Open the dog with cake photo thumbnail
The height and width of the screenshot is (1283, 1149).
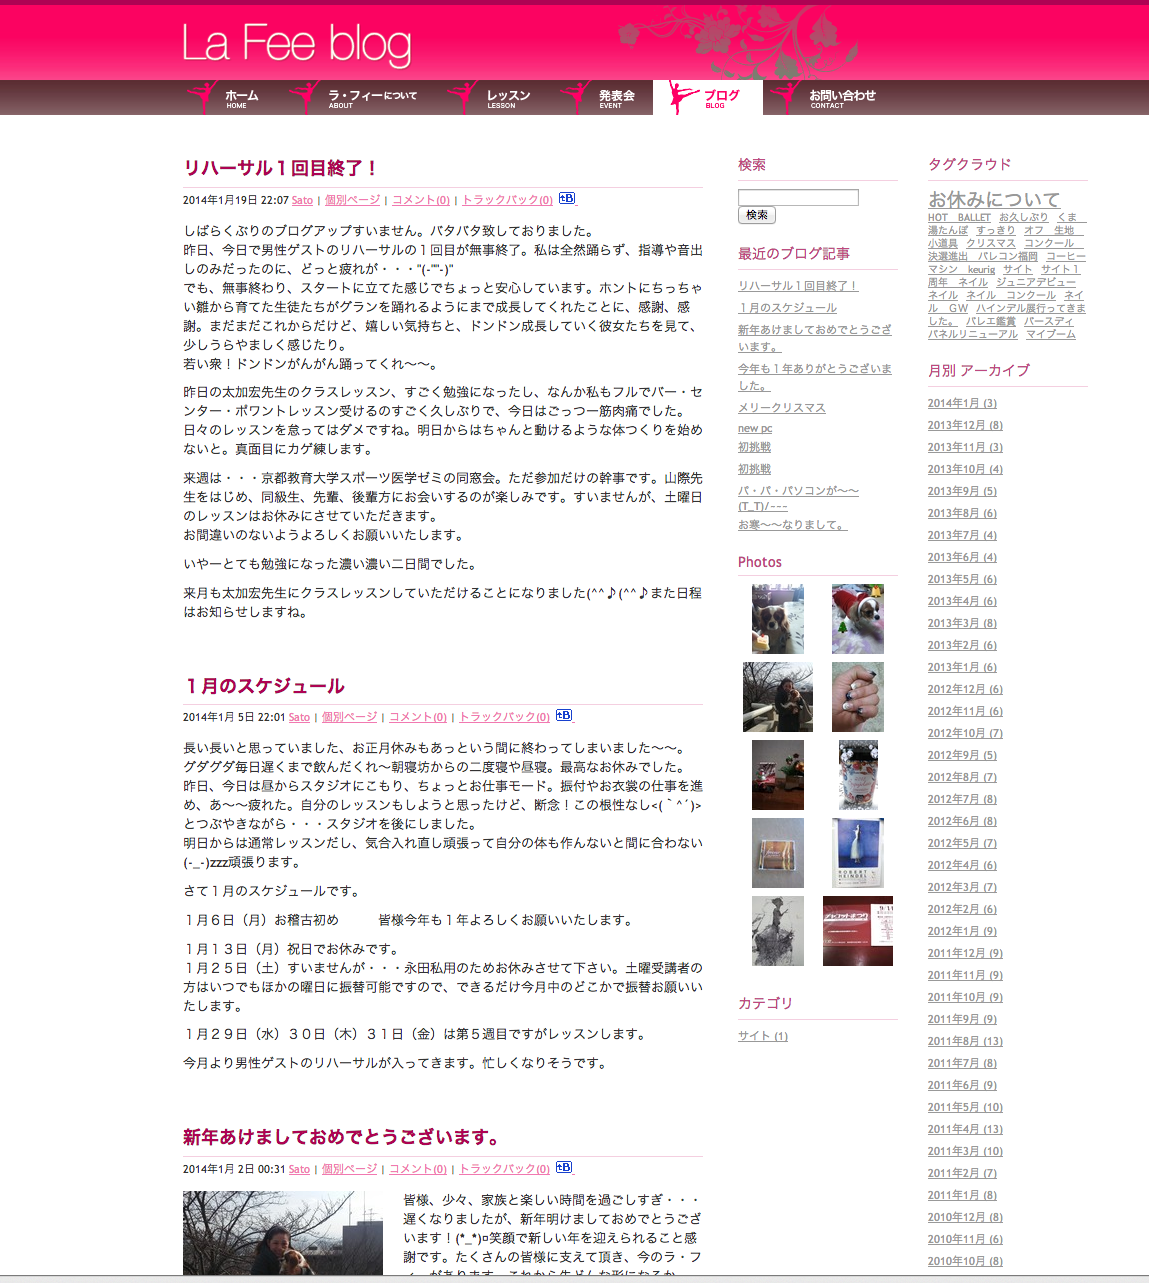click(778, 619)
